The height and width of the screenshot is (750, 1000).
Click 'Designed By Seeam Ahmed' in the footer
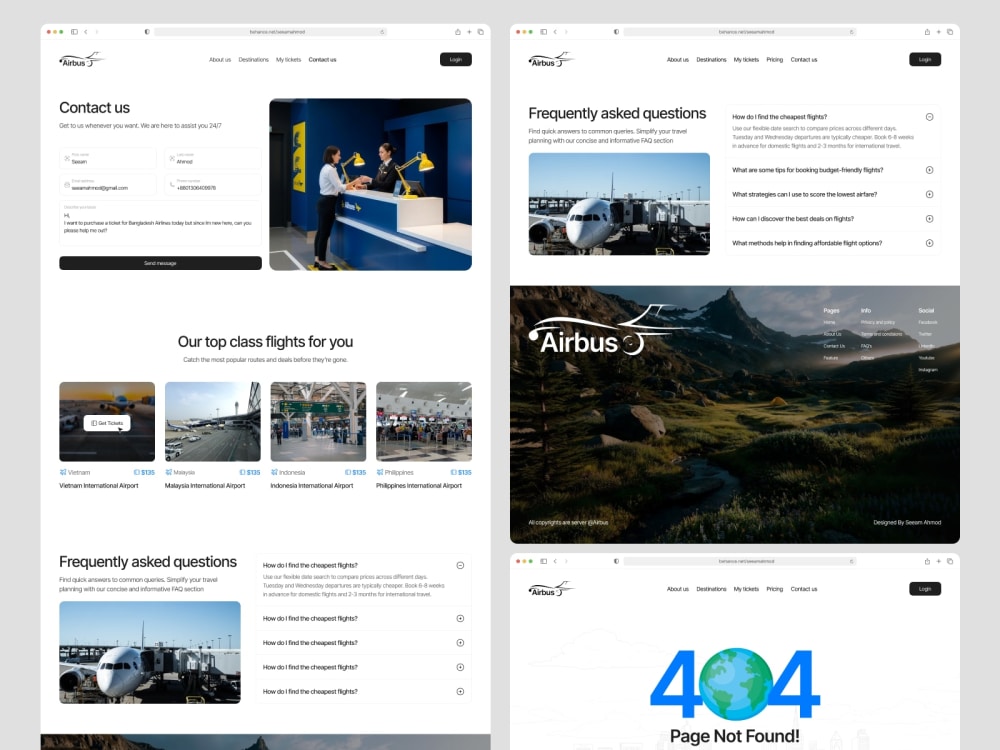(x=907, y=522)
